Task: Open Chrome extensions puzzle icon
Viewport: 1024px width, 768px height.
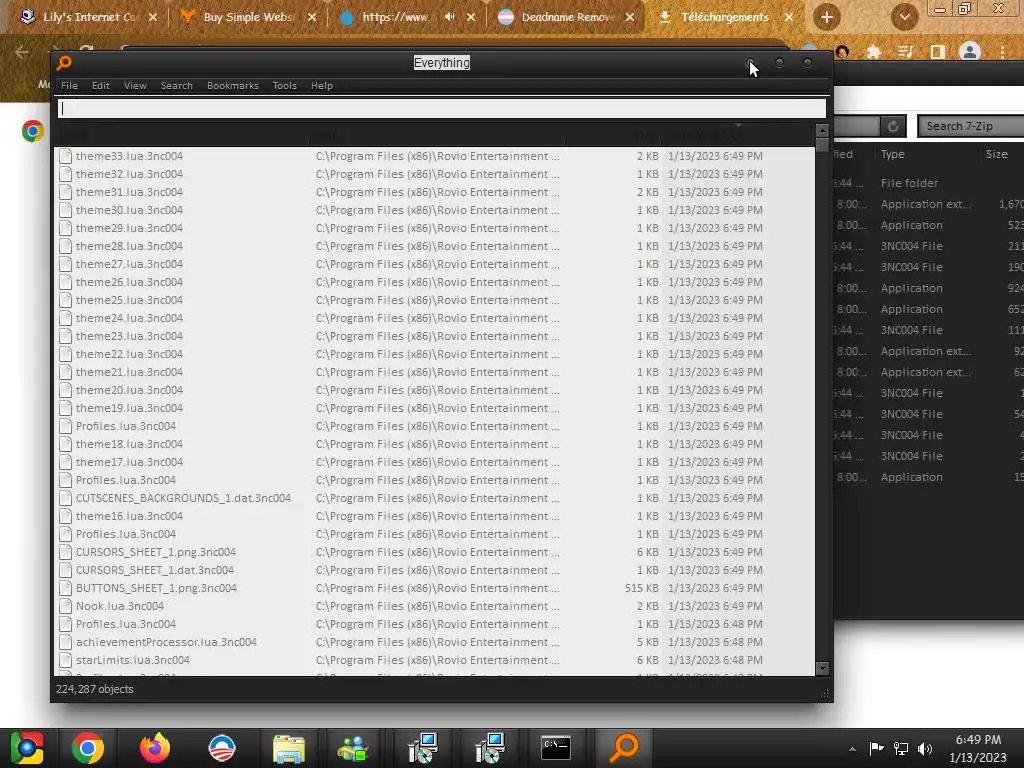Action: (x=873, y=52)
